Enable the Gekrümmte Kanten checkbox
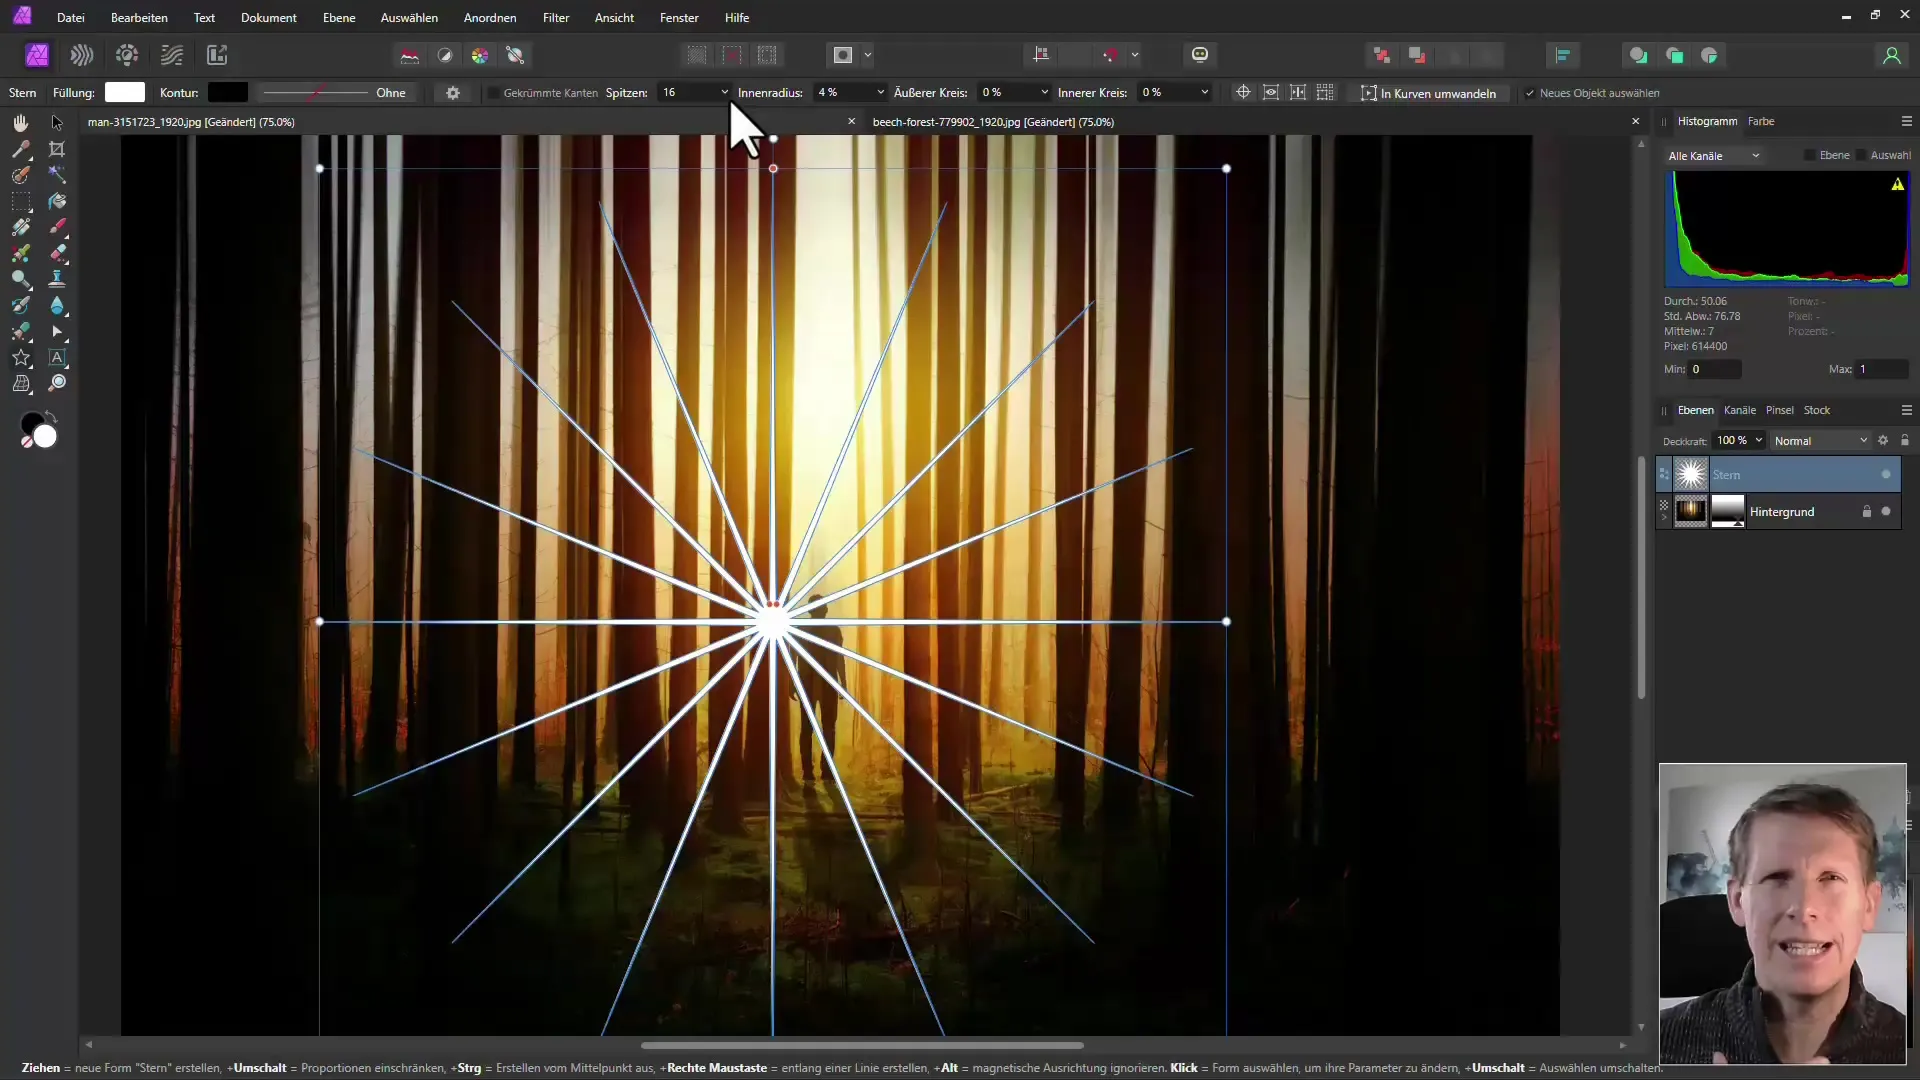Viewport: 1920px width, 1080px height. coord(493,93)
